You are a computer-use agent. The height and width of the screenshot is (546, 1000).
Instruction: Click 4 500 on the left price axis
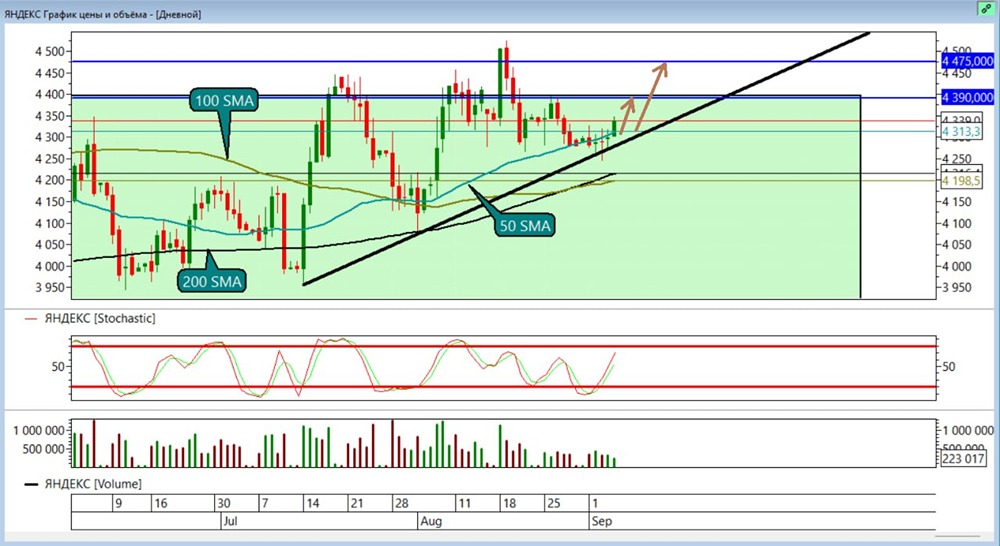[x=50, y=51]
